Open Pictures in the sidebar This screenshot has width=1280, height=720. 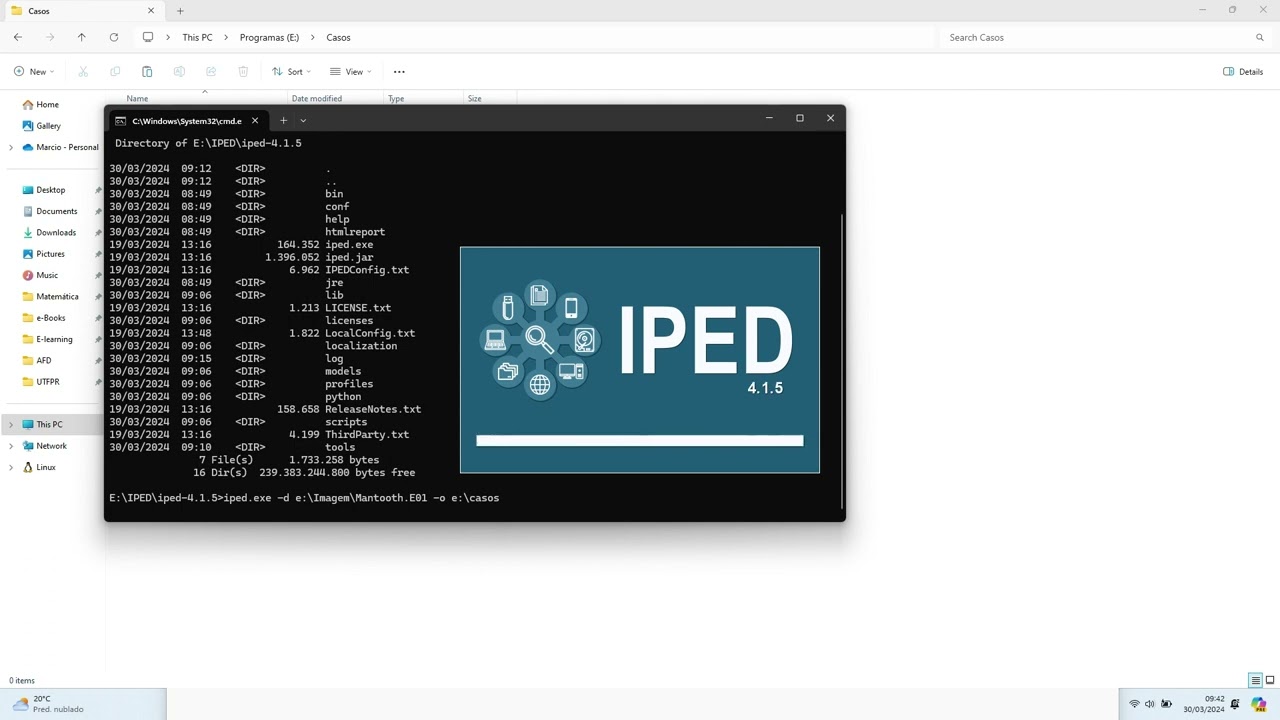click(50, 254)
